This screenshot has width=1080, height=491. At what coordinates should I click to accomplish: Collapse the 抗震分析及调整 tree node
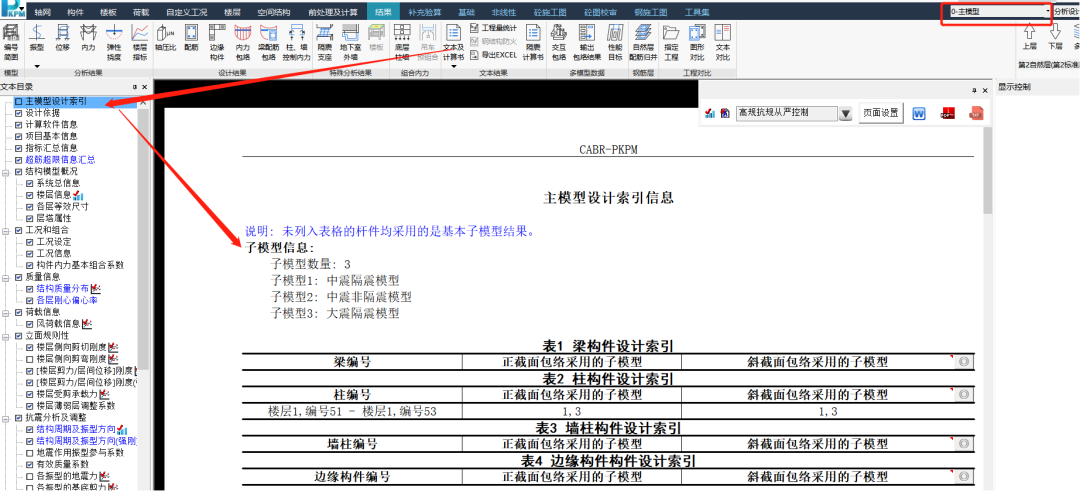6,417
